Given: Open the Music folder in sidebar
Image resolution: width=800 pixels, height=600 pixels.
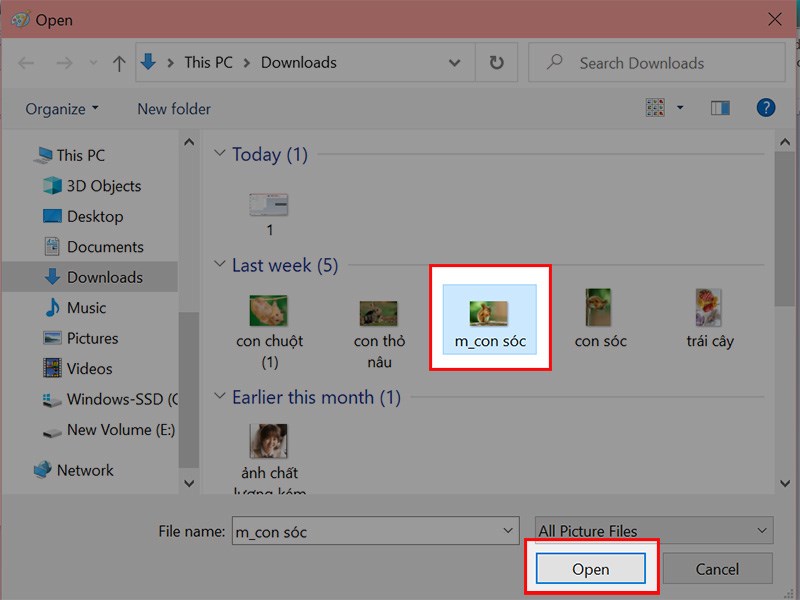Looking at the screenshot, I should point(86,308).
